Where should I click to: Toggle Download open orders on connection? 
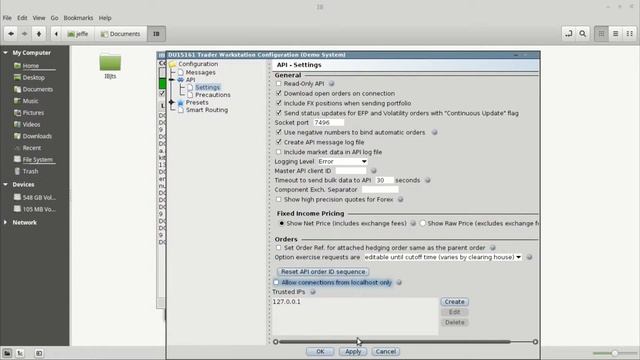[x=279, y=93]
